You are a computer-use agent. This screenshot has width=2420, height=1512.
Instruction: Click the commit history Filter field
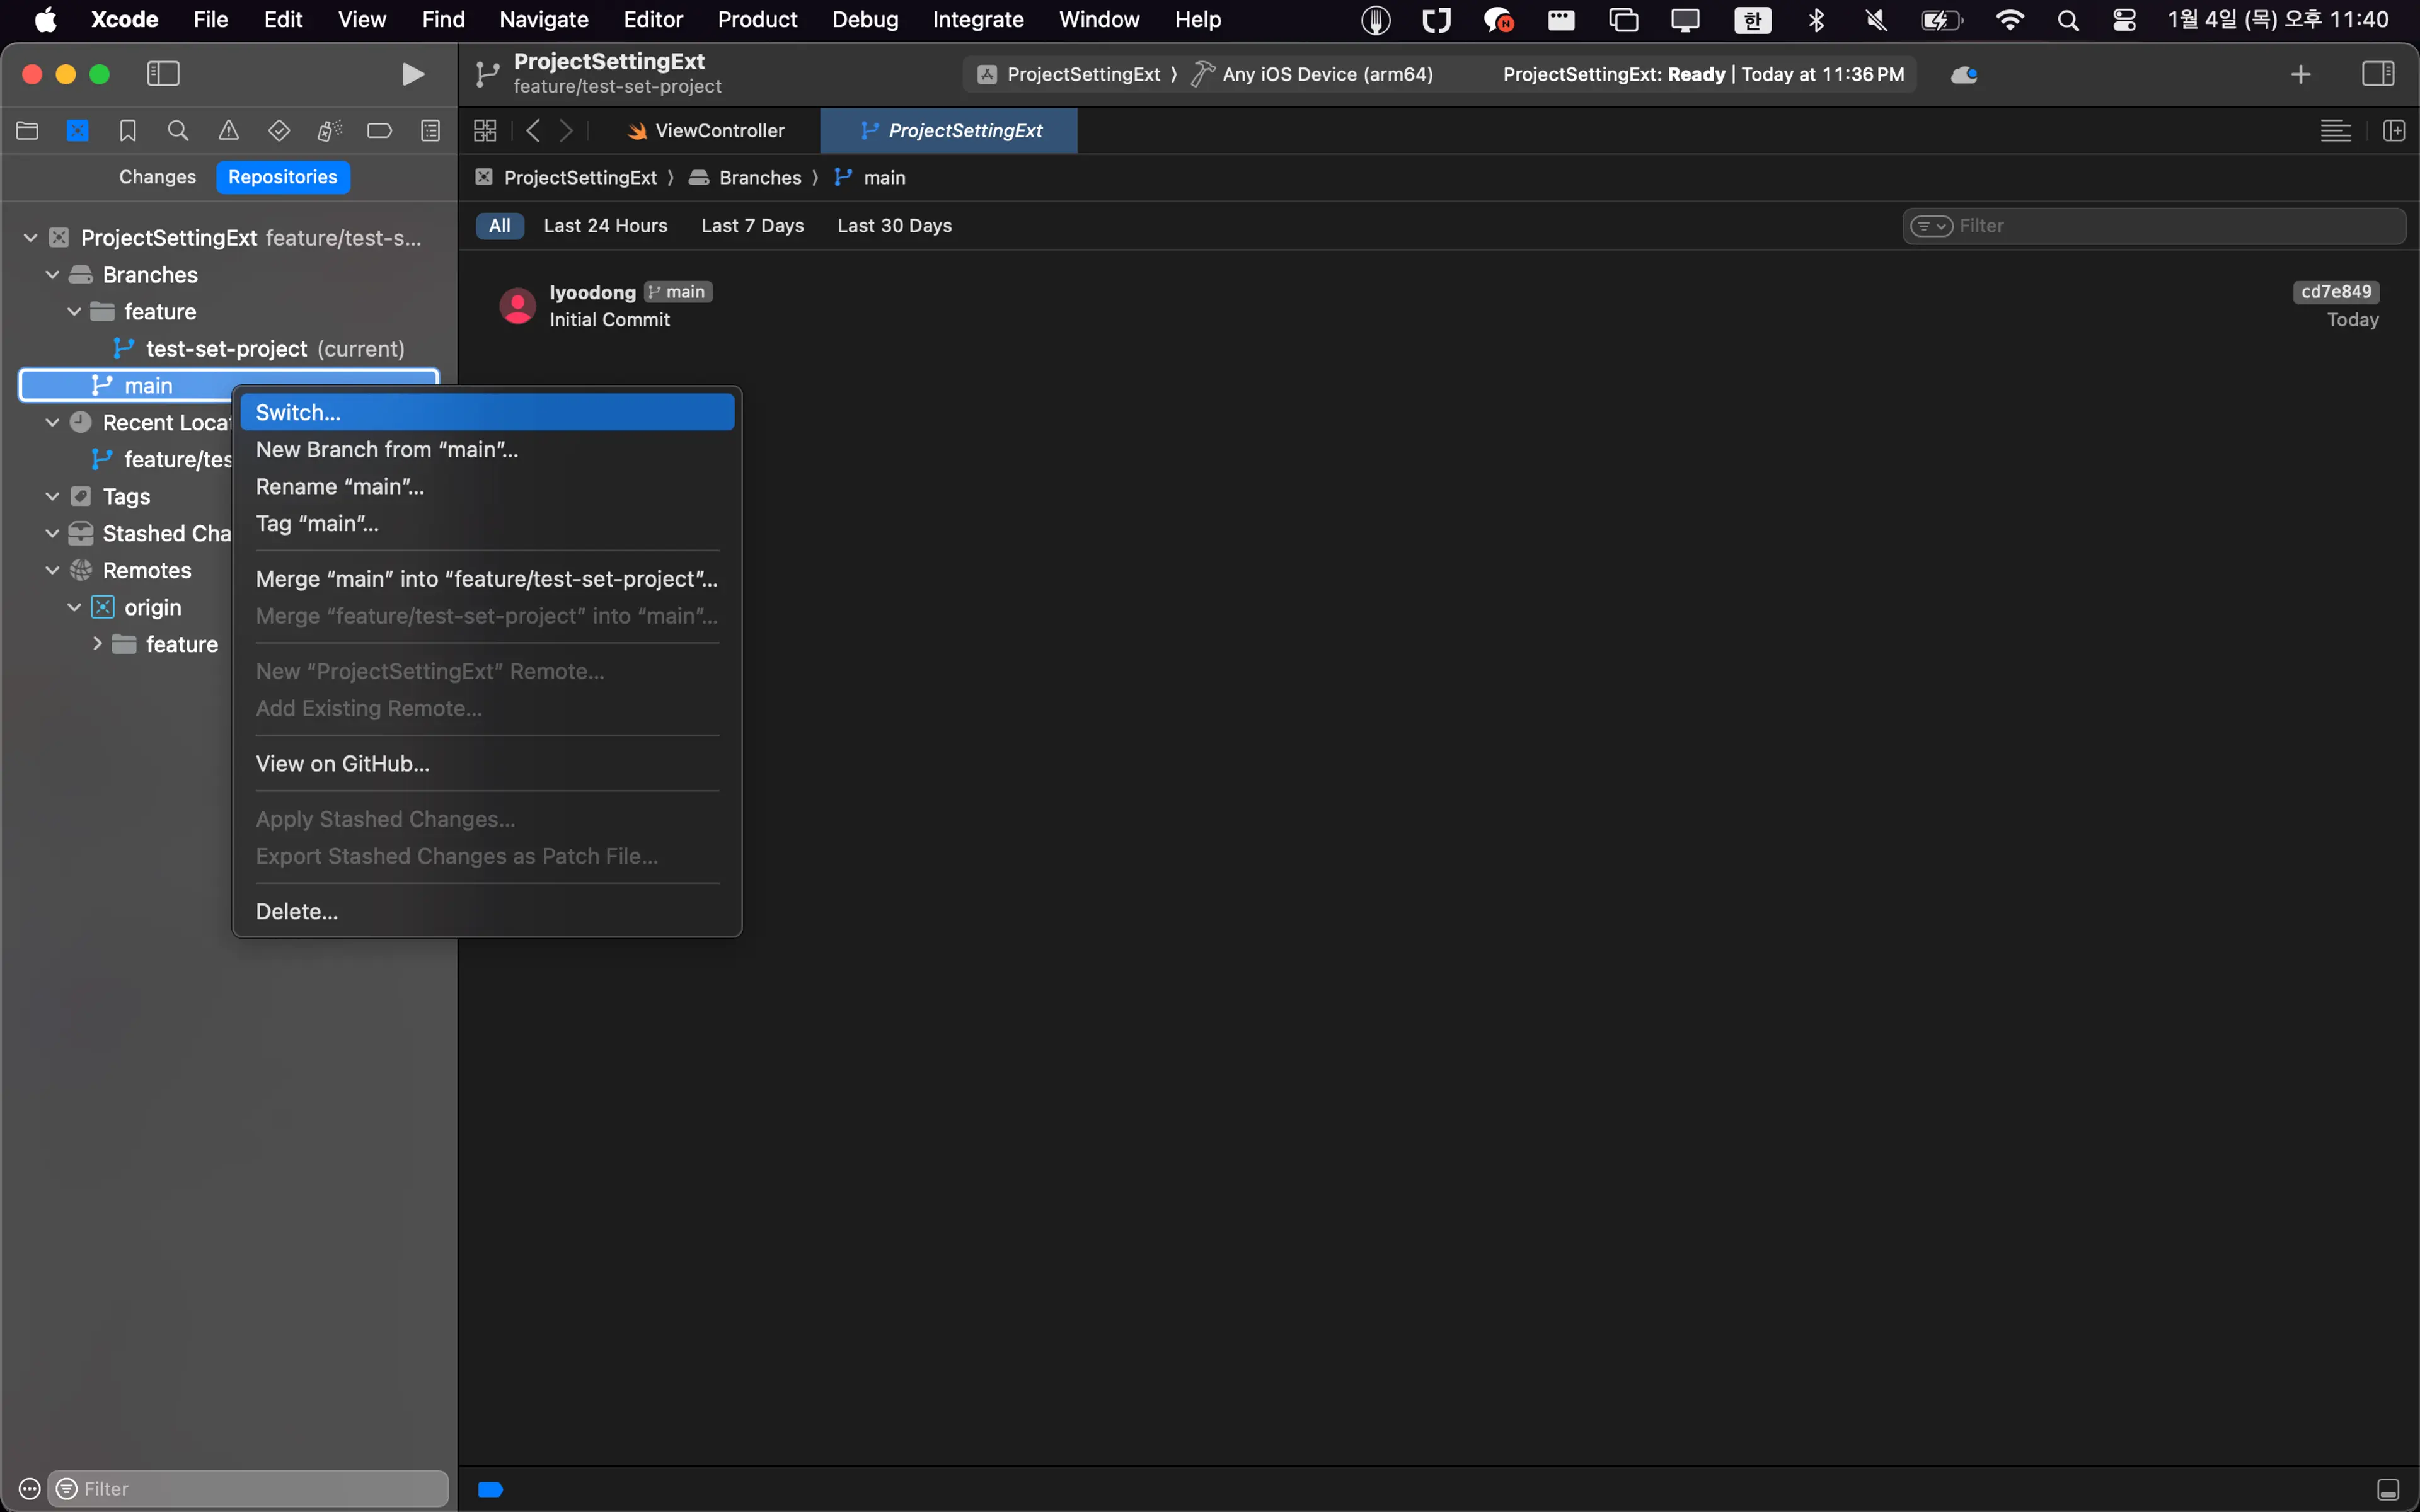(x=2154, y=226)
